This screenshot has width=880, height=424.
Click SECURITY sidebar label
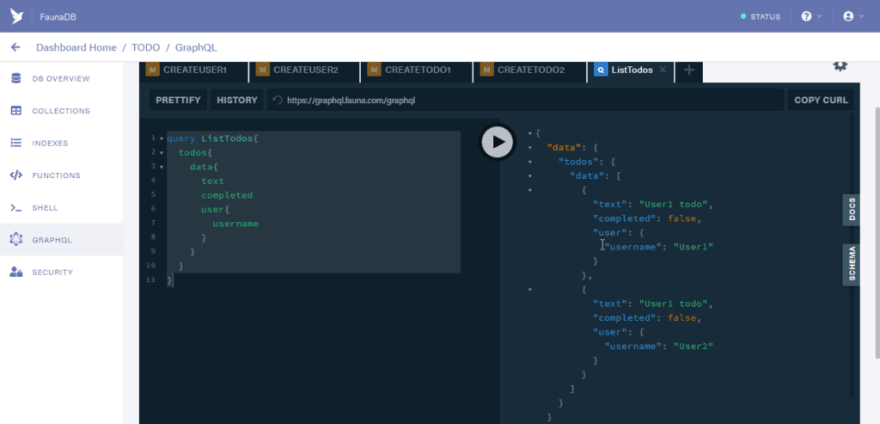[52, 272]
